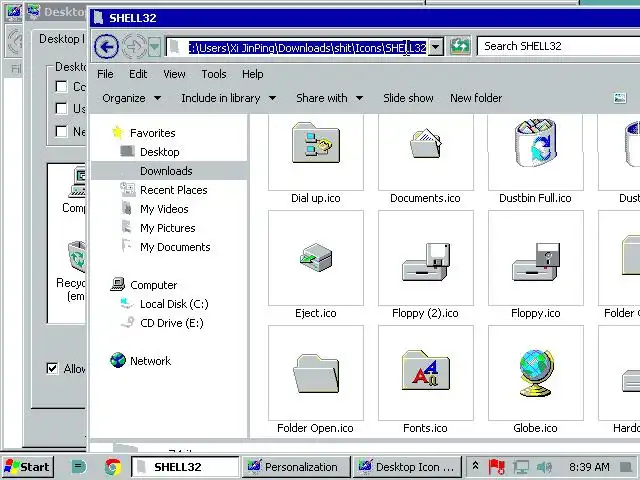Click the Forward arrow navigation button
Viewport: 640px width, 480px height.
tap(134, 47)
